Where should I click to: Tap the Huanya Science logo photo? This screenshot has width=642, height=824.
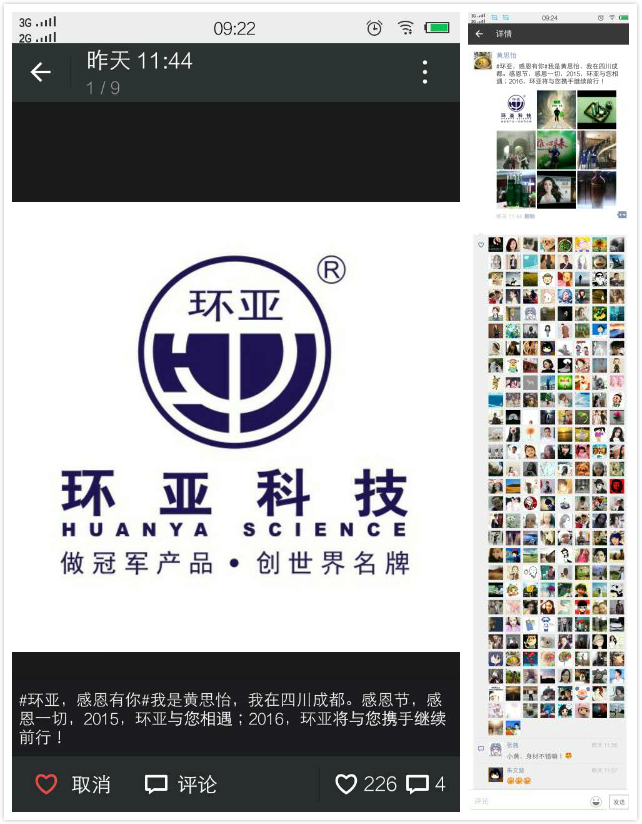pyautogui.click(x=235, y=427)
